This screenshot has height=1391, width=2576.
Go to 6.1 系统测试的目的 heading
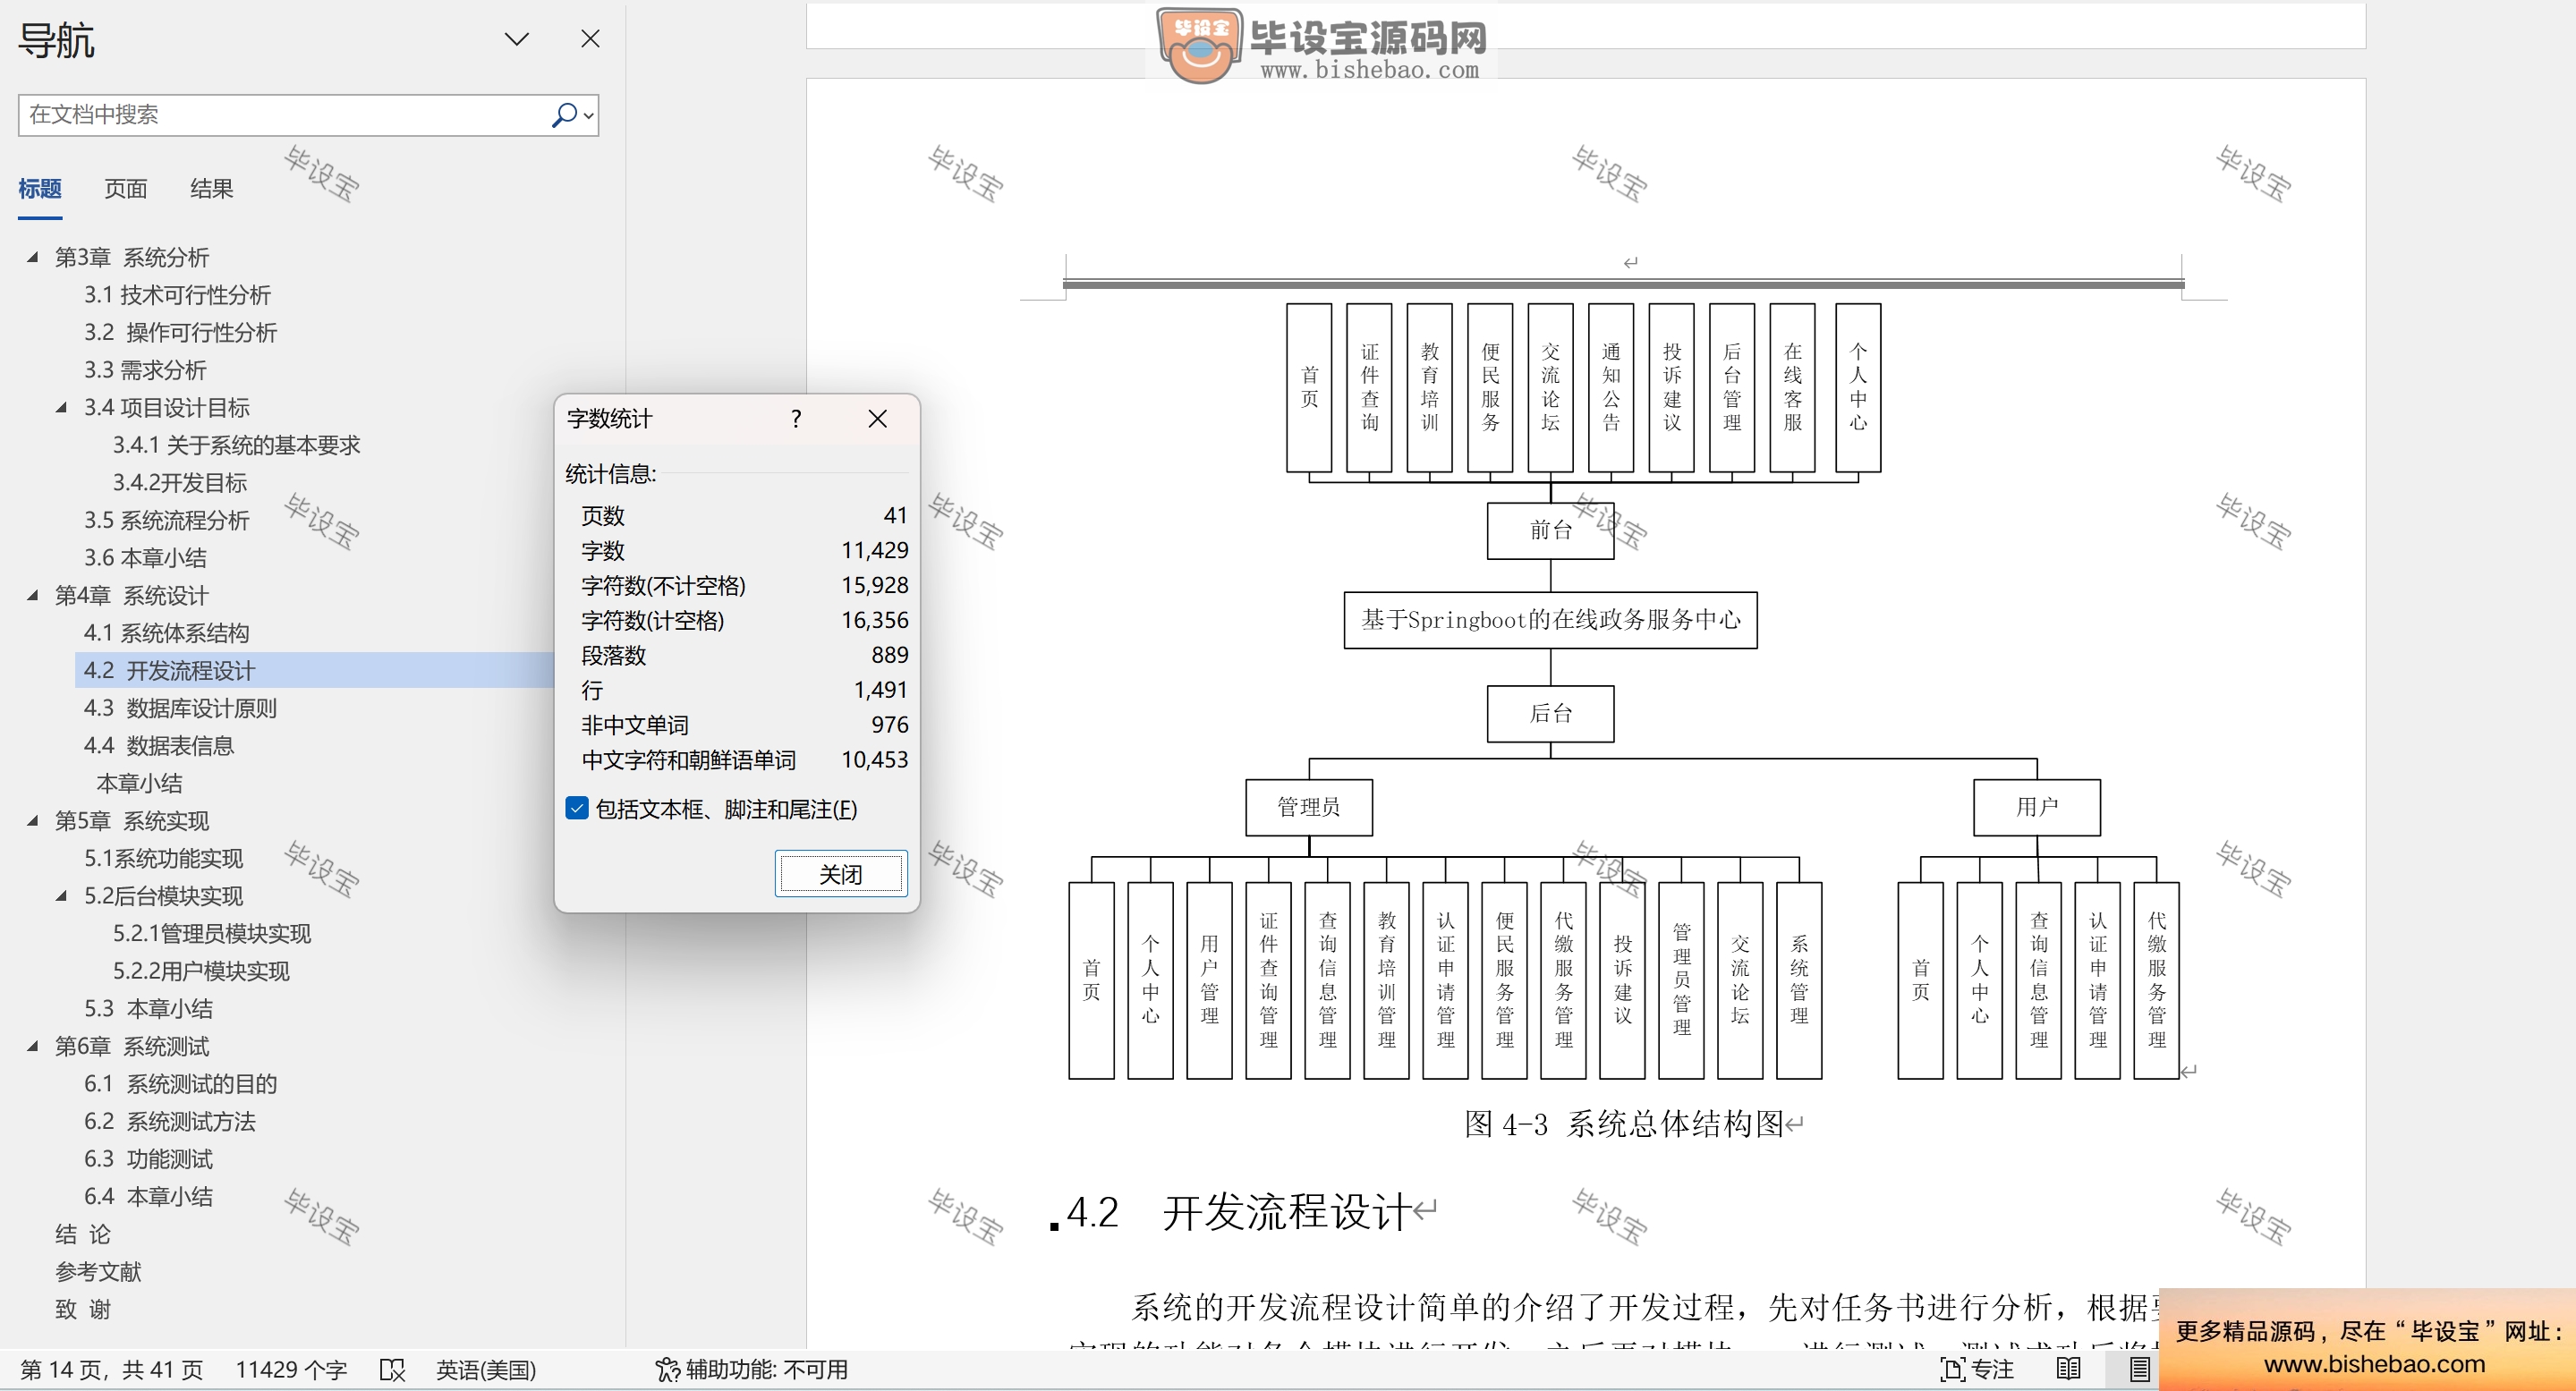(x=180, y=1084)
